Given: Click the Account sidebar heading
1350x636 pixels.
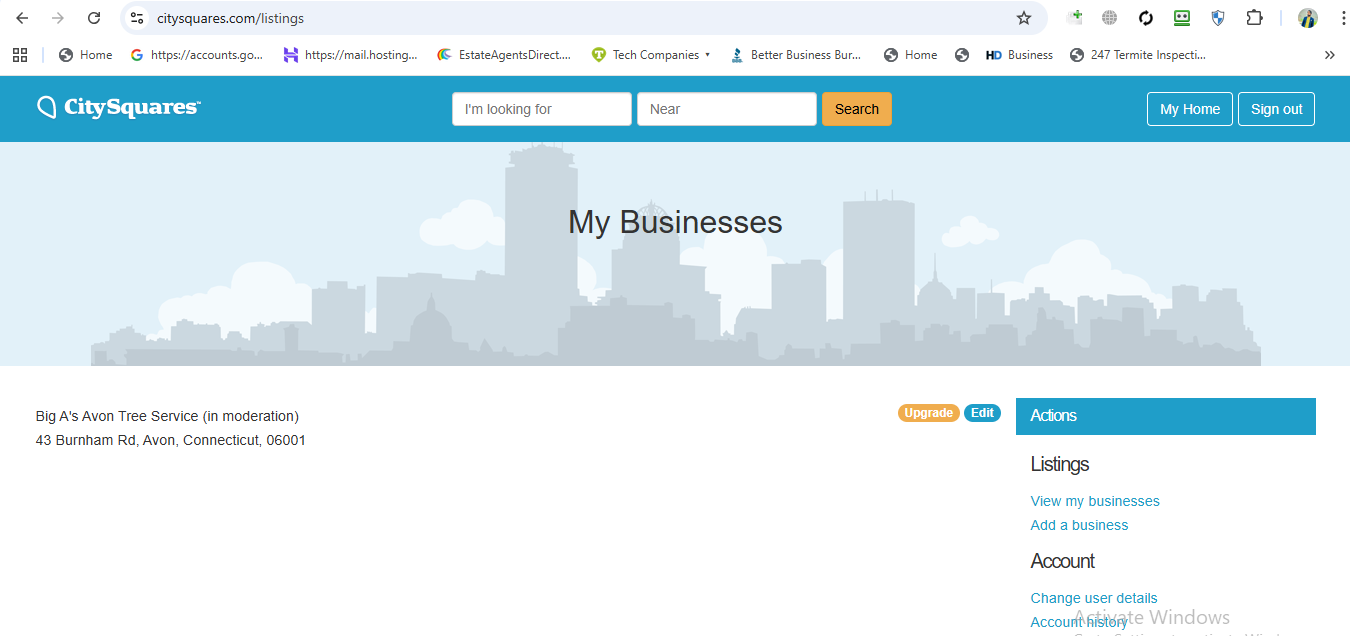Looking at the screenshot, I should [x=1063, y=561].
